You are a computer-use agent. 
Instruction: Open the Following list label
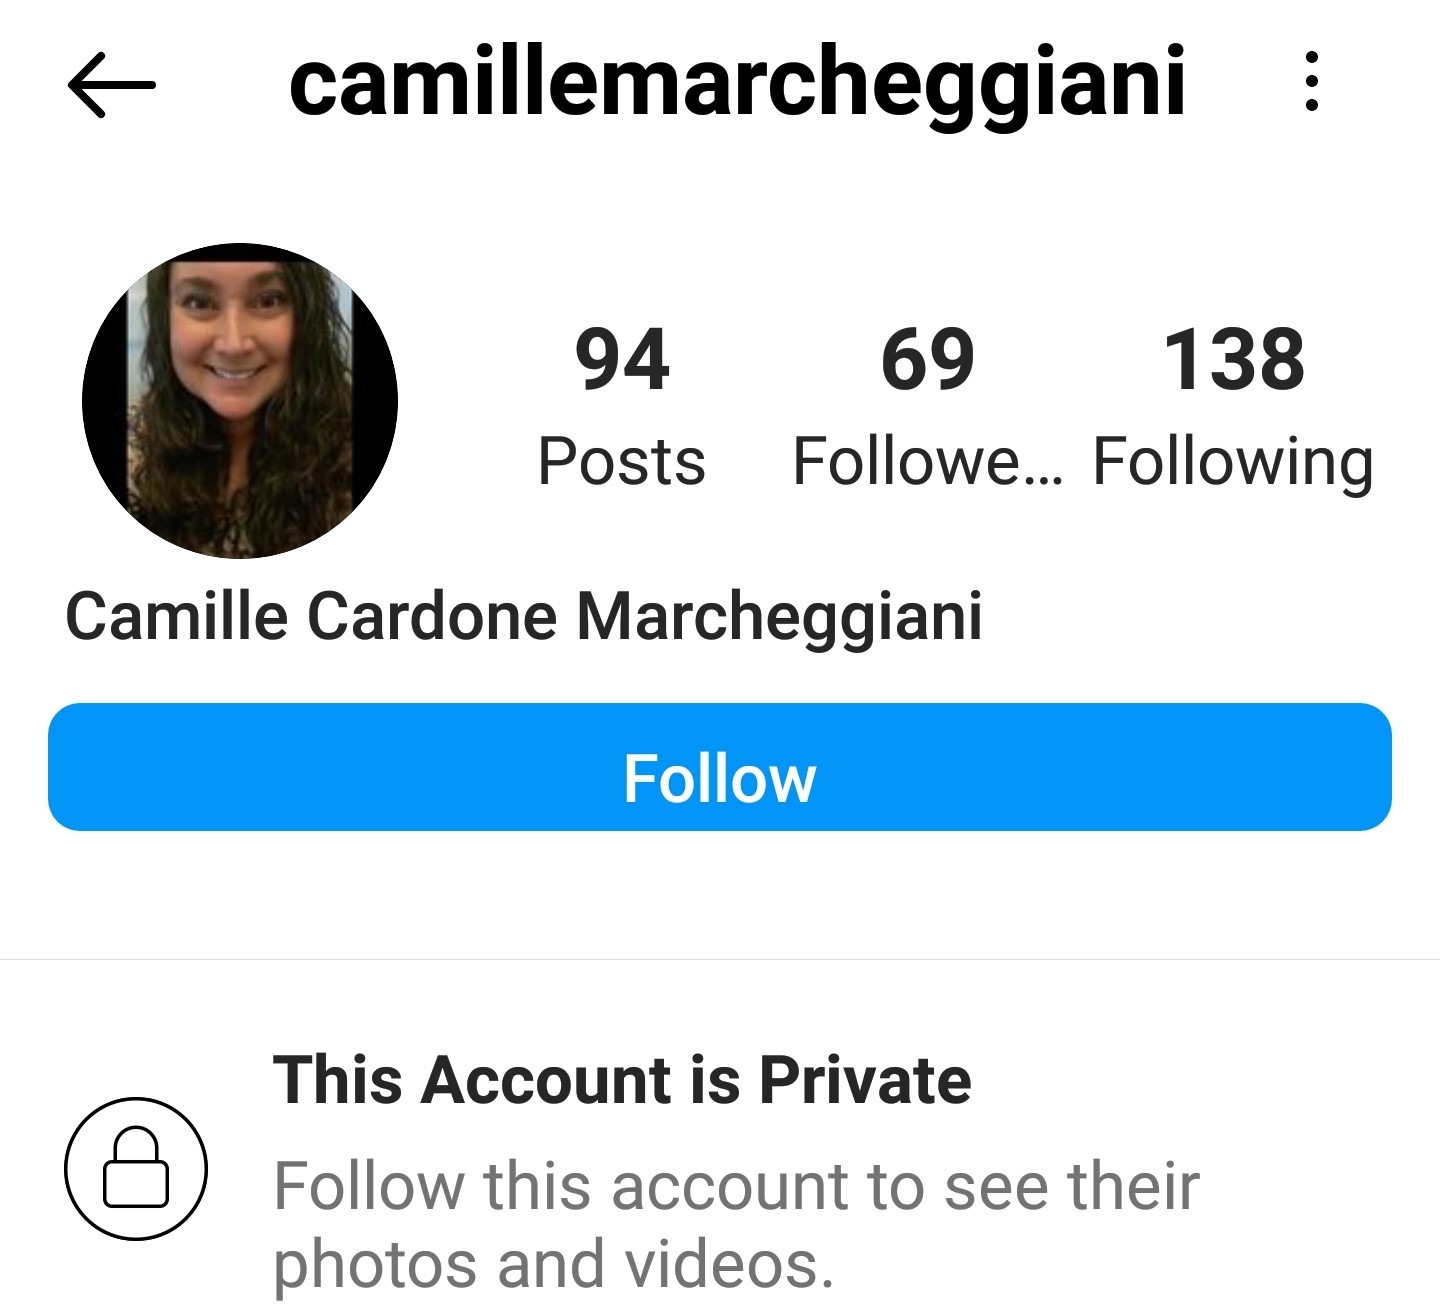[x=1233, y=464]
